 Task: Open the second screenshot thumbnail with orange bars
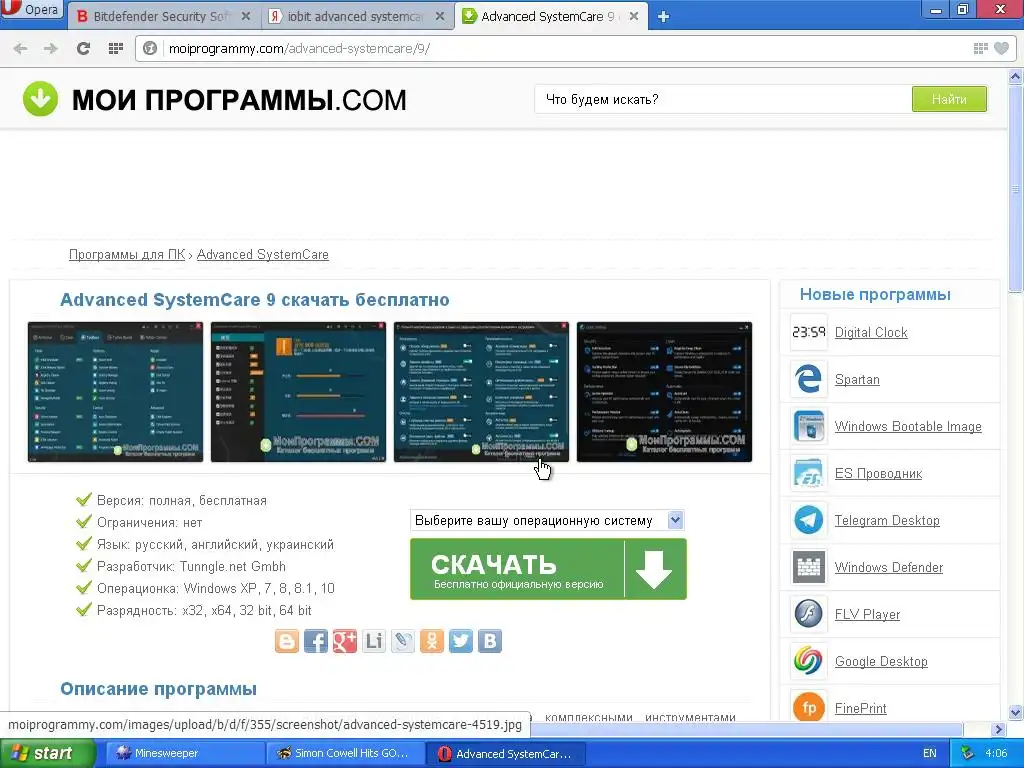(298, 392)
